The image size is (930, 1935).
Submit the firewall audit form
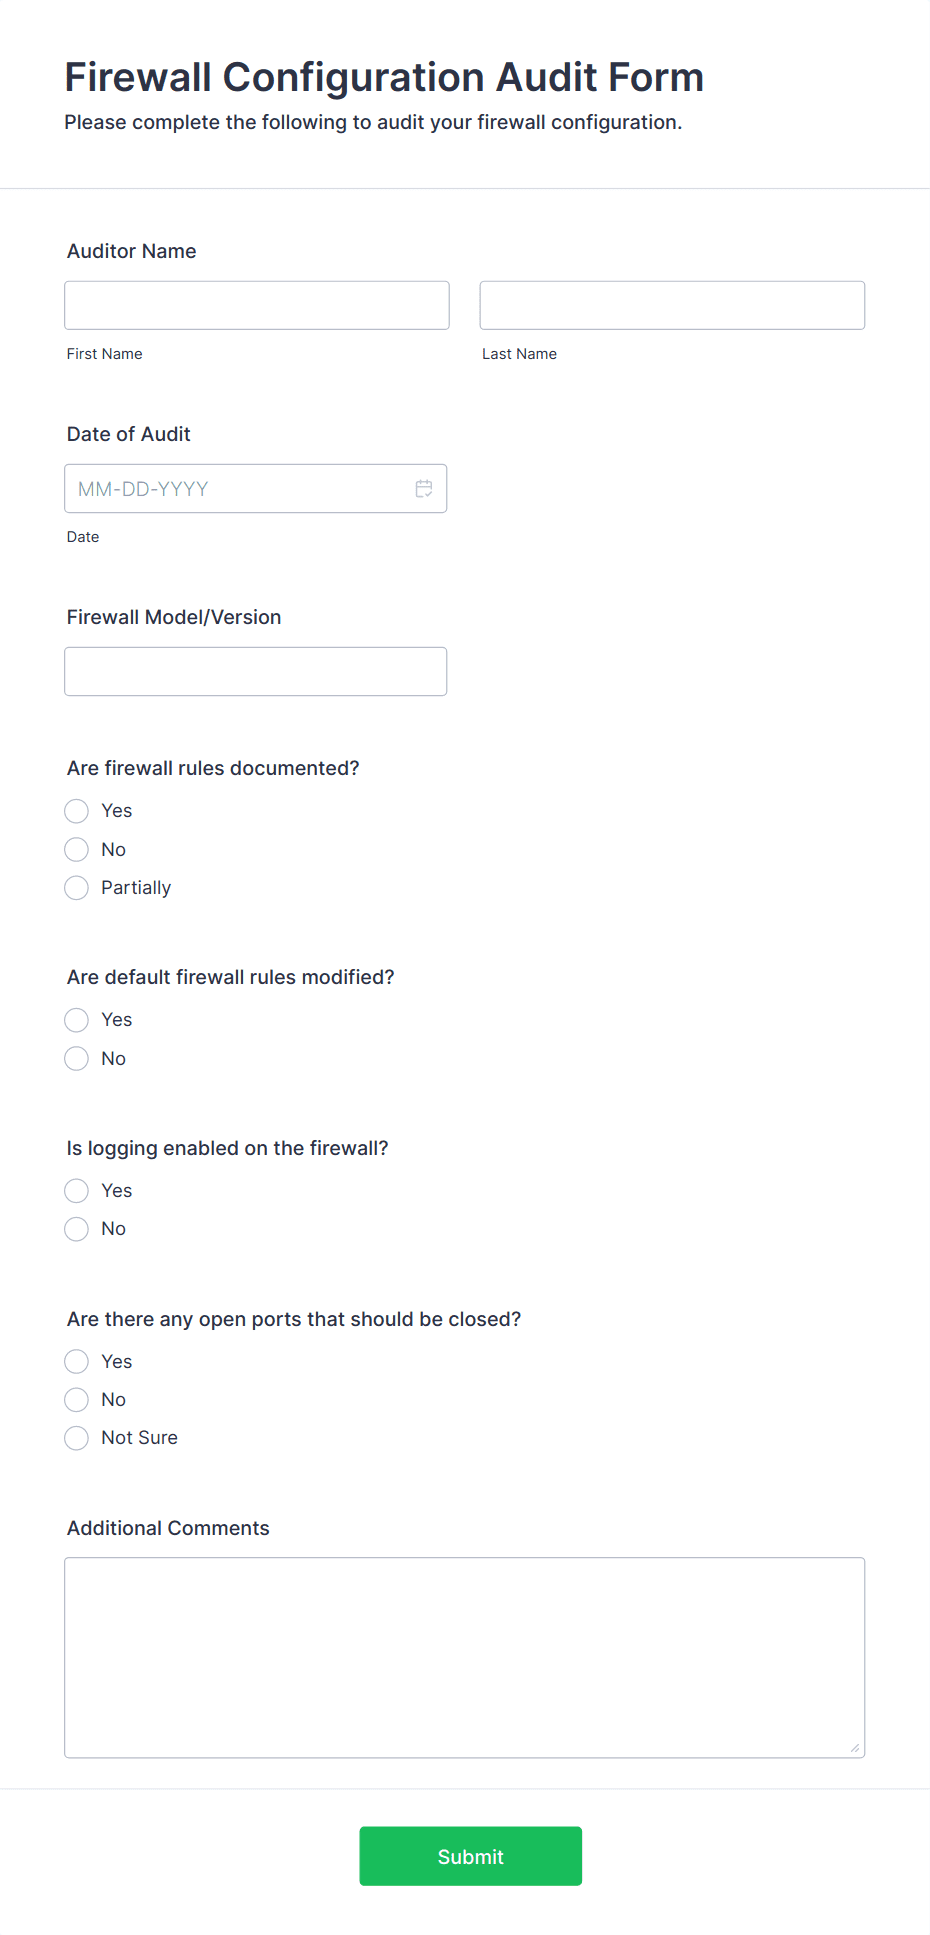coord(470,1856)
